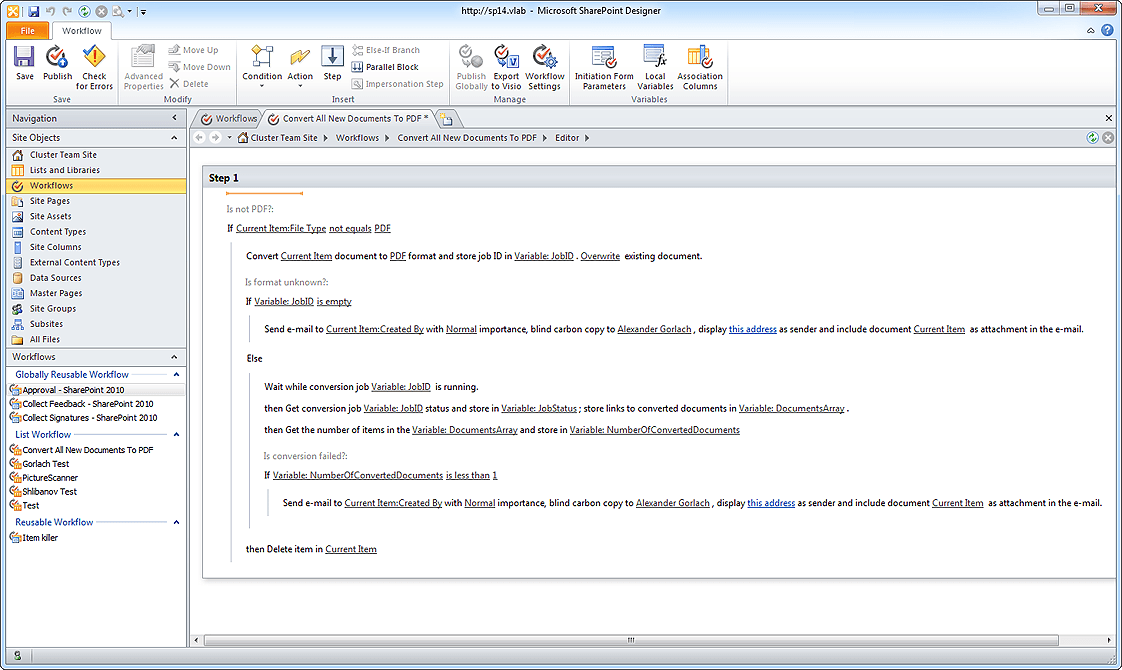Open External Content Types
The image size is (1122, 670).
tap(96, 263)
